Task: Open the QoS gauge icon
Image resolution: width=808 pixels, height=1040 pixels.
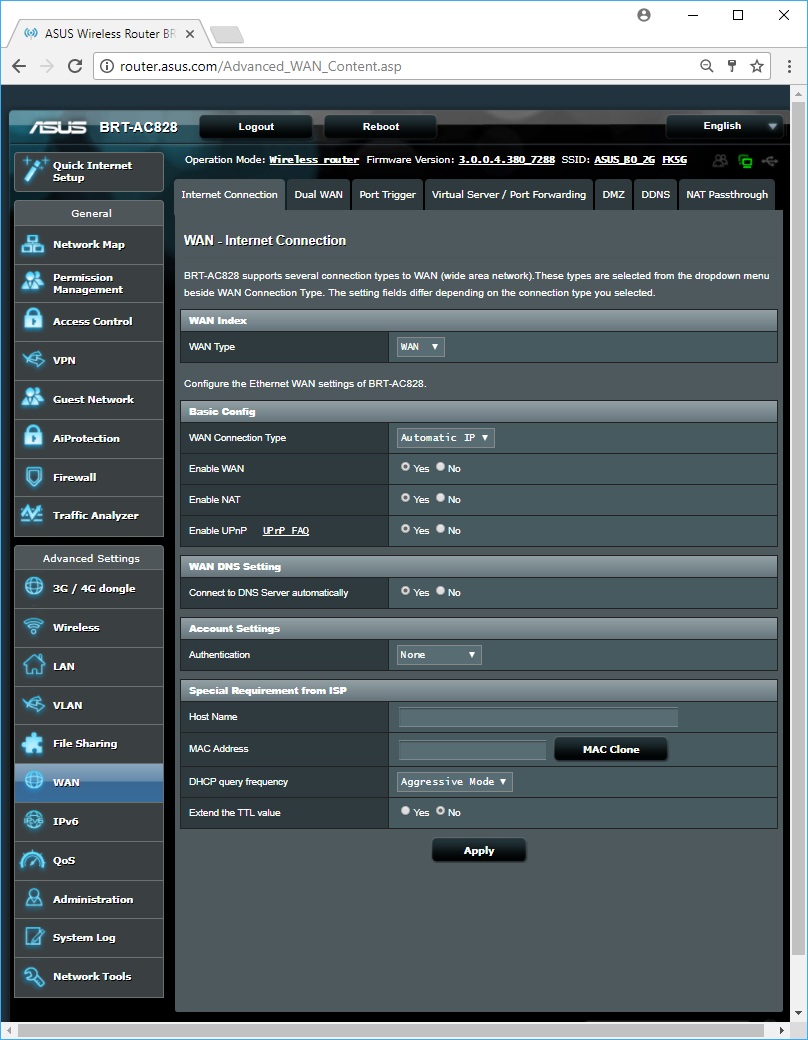Action: tap(33, 860)
